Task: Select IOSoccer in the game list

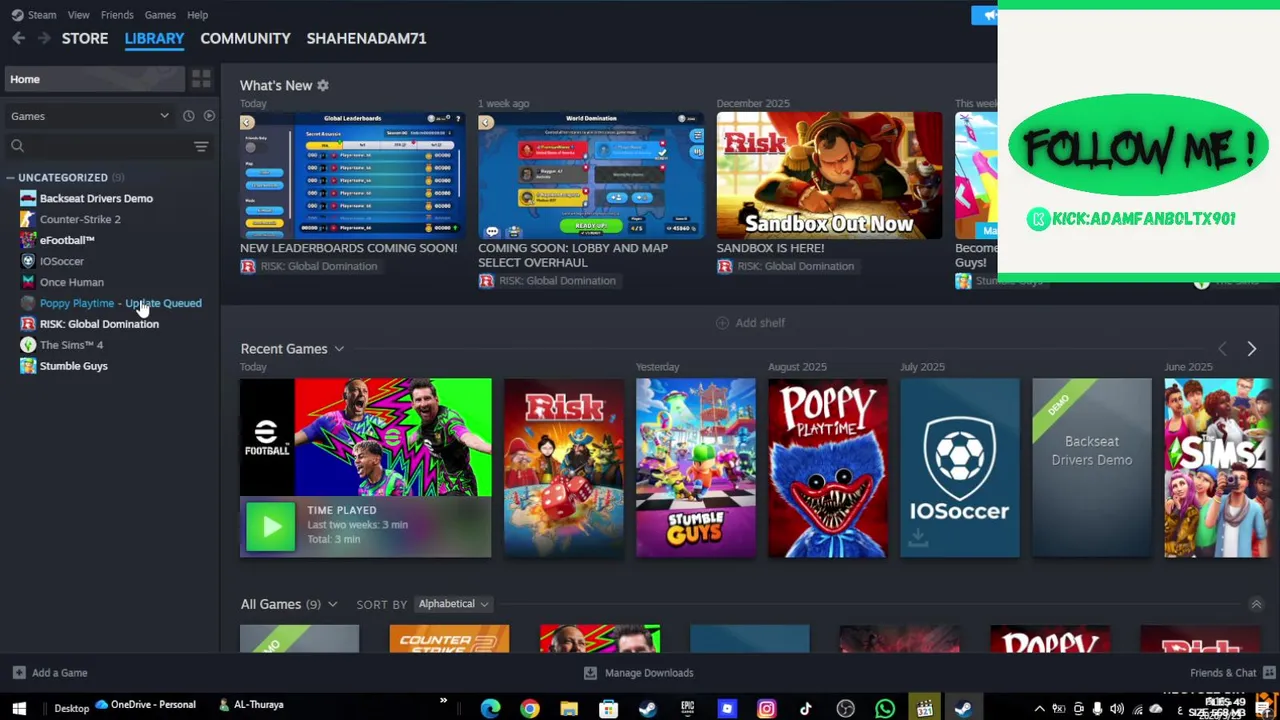Action: (62, 261)
